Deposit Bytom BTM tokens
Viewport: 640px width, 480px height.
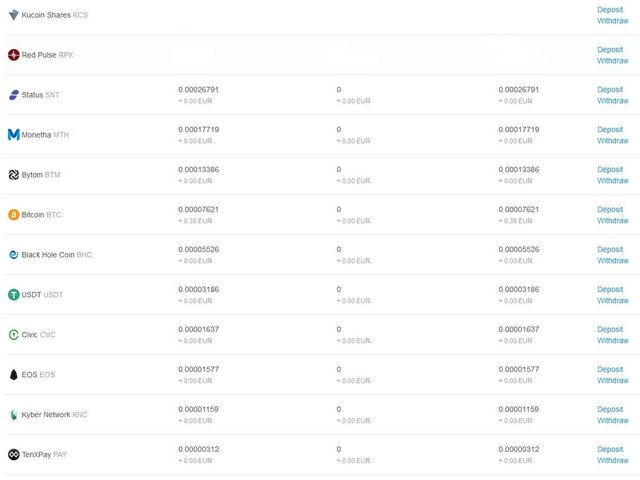[x=610, y=170]
